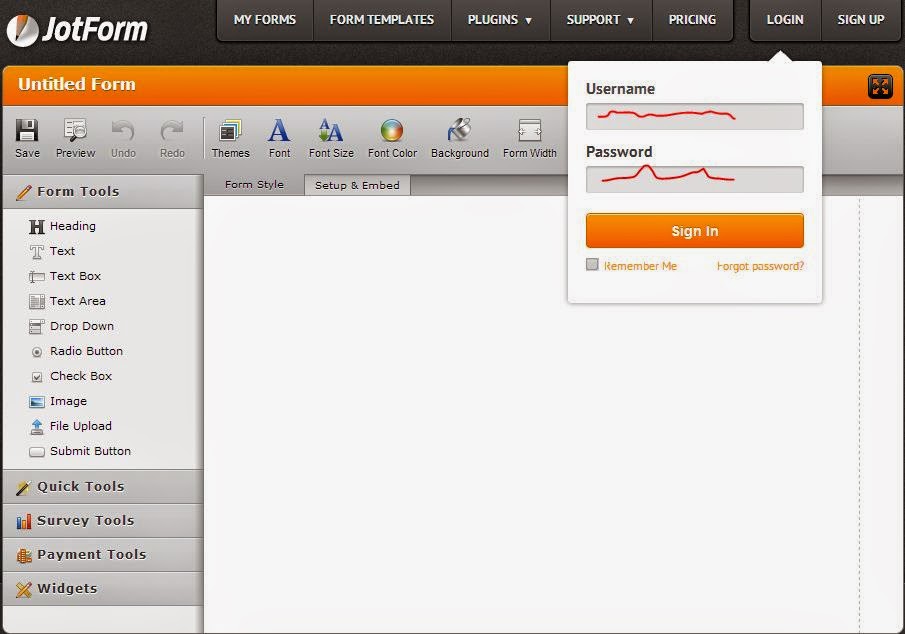
Task: Click the Forgot password? link
Action: pyautogui.click(x=760, y=266)
